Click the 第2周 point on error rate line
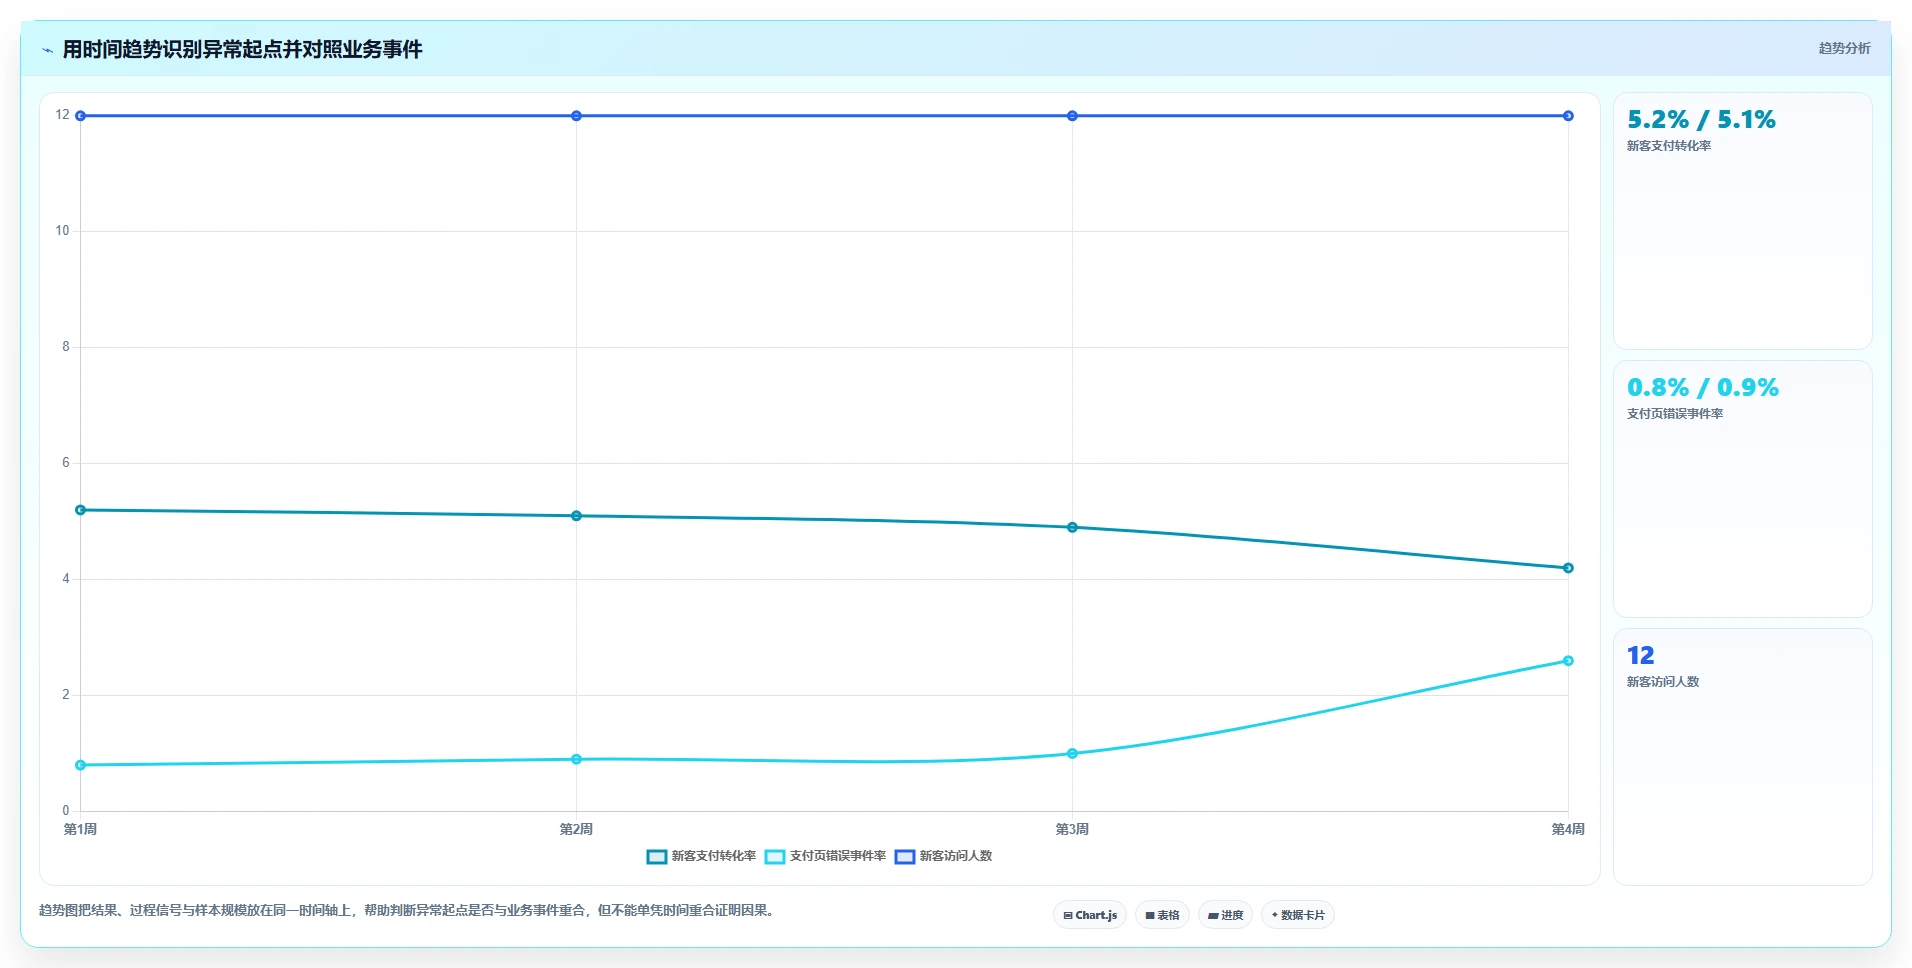This screenshot has width=1912, height=968. [x=576, y=760]
